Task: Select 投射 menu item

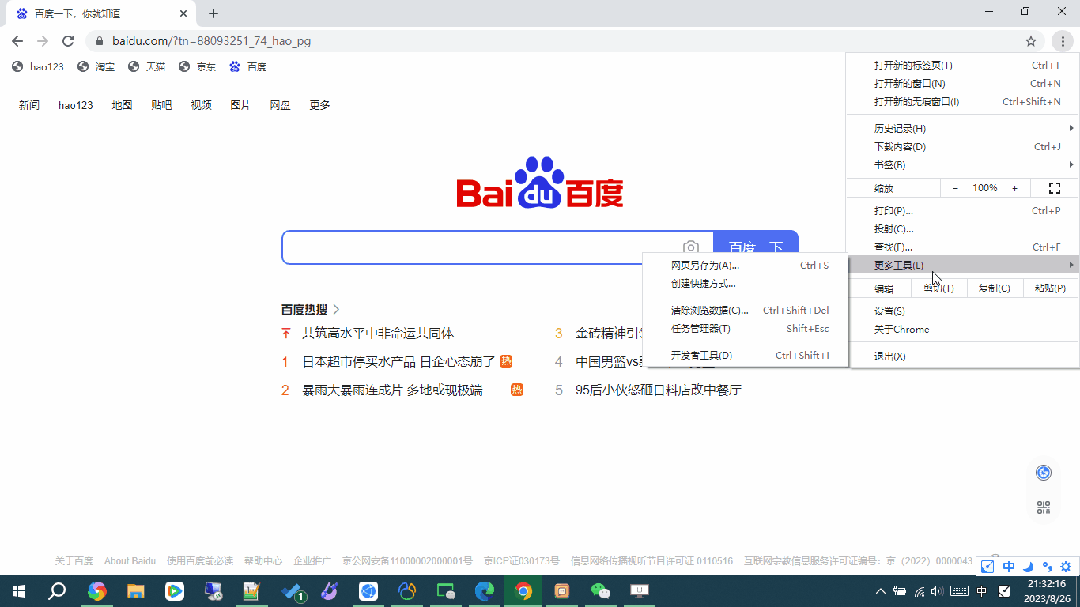Action: pyautogui.click(x=964, y=229)
